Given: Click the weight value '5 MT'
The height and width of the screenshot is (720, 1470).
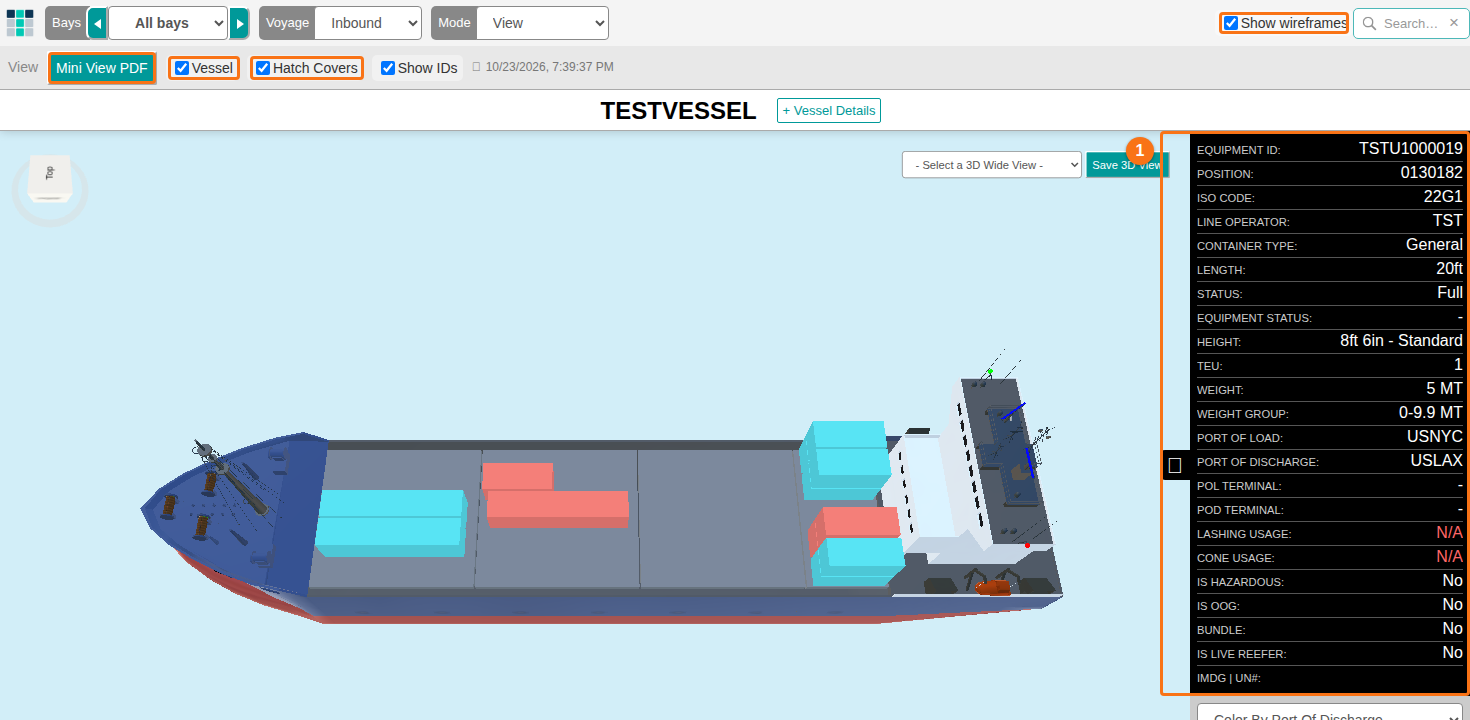Looking at the screenshot, I should [x=1445, y=389].
